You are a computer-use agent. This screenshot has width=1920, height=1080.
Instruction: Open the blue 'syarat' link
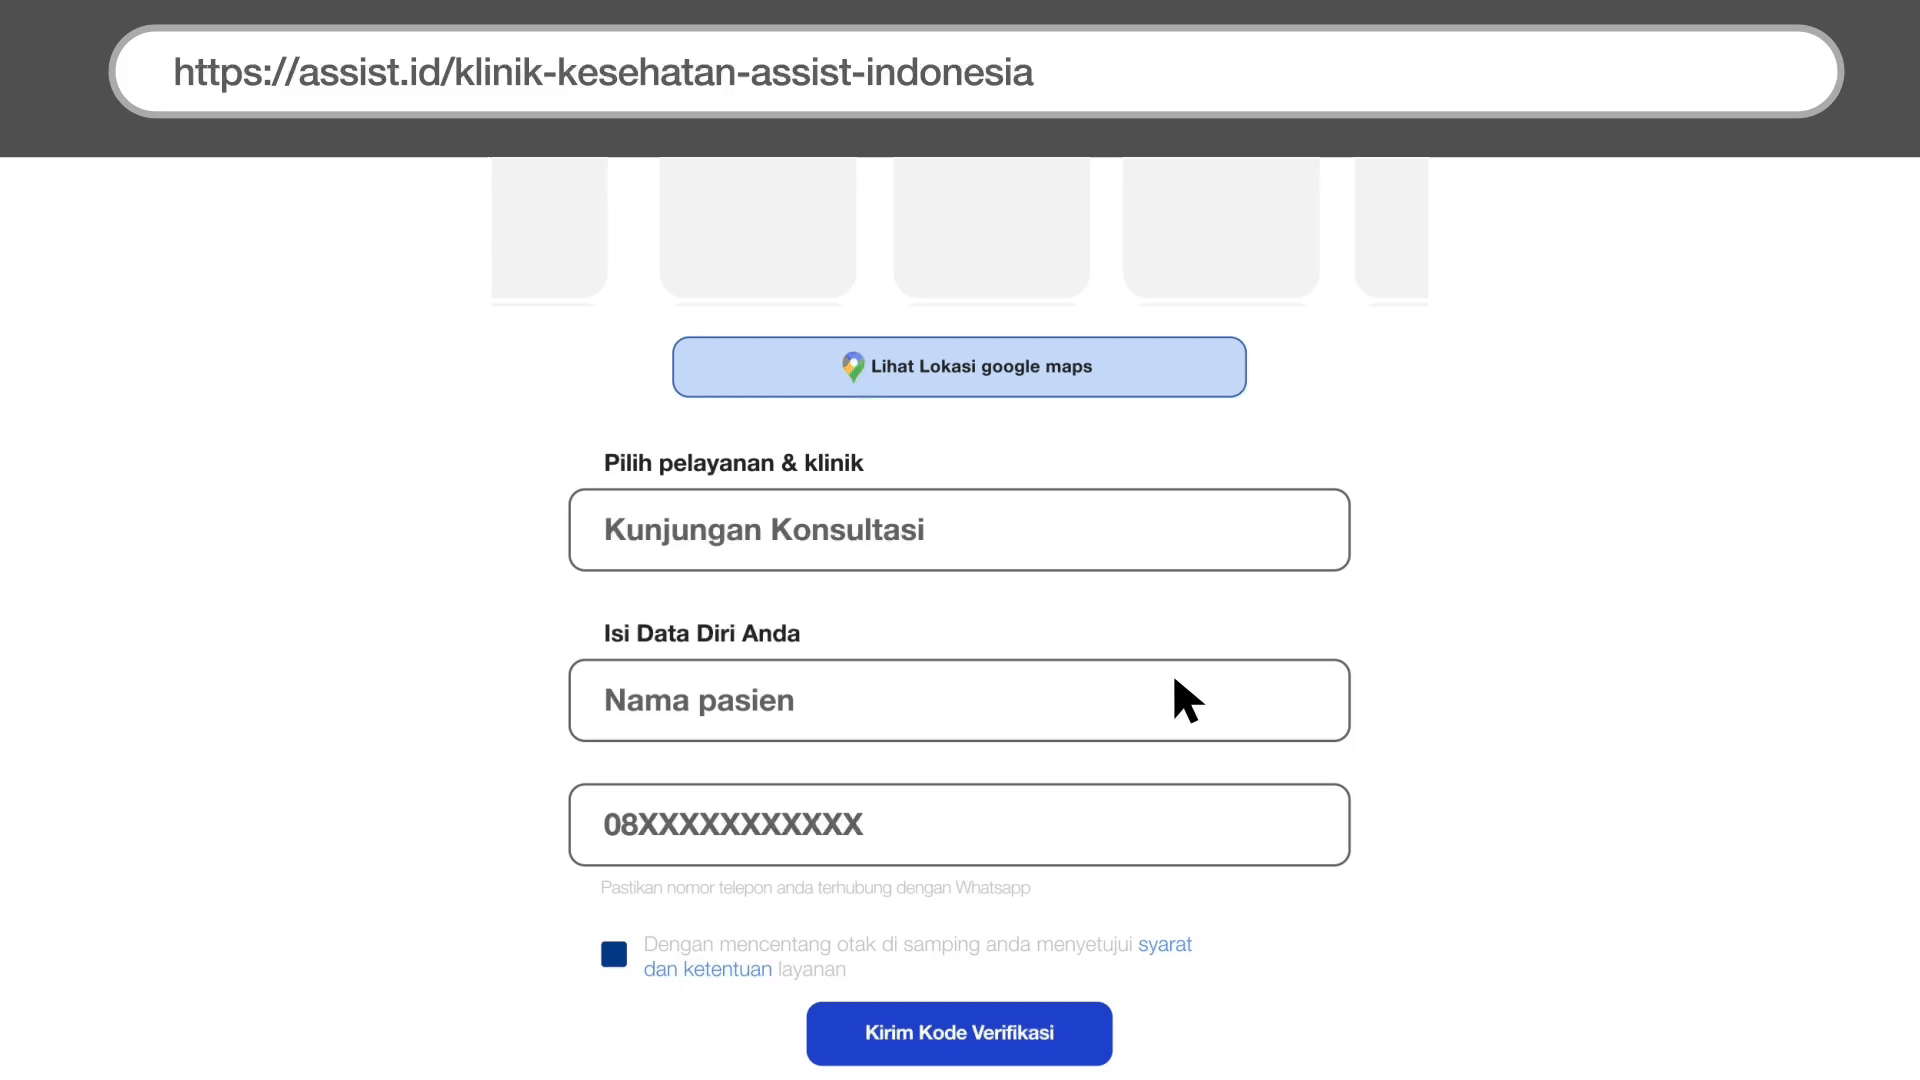(x=1164, y=944)
